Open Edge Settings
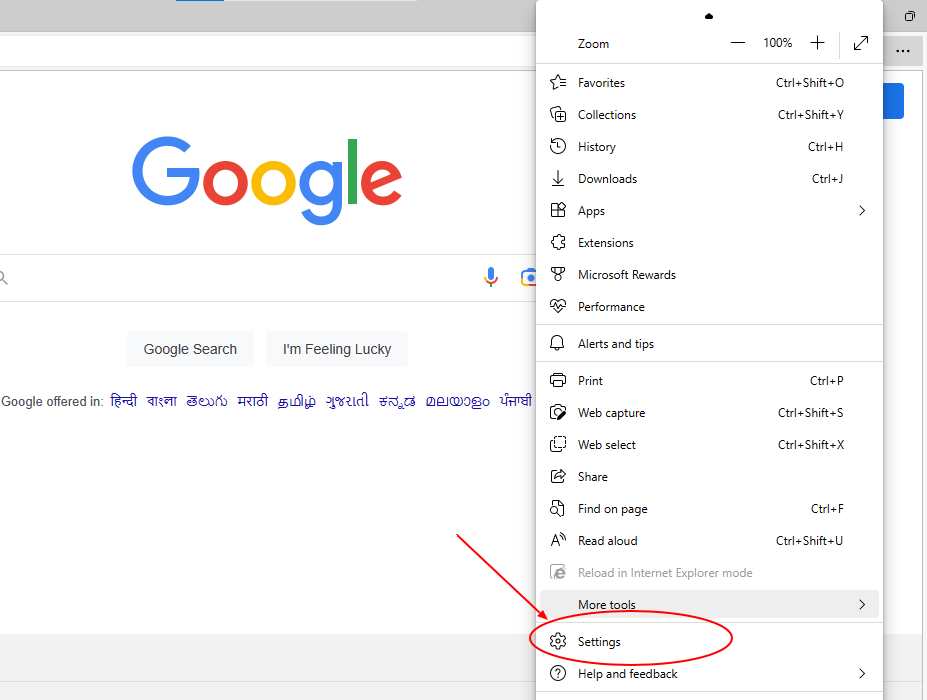Screen dimensions: 927x700 (600, 641)
